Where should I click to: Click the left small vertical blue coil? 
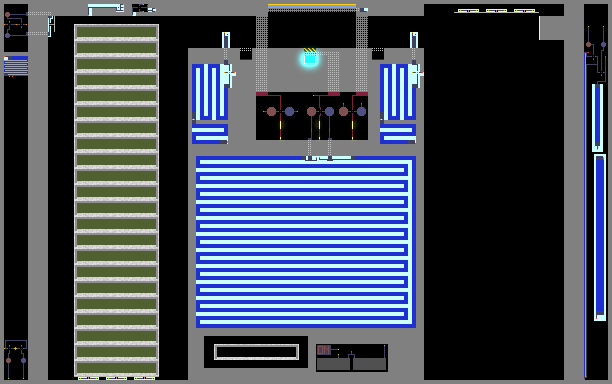tap(210, 92)
